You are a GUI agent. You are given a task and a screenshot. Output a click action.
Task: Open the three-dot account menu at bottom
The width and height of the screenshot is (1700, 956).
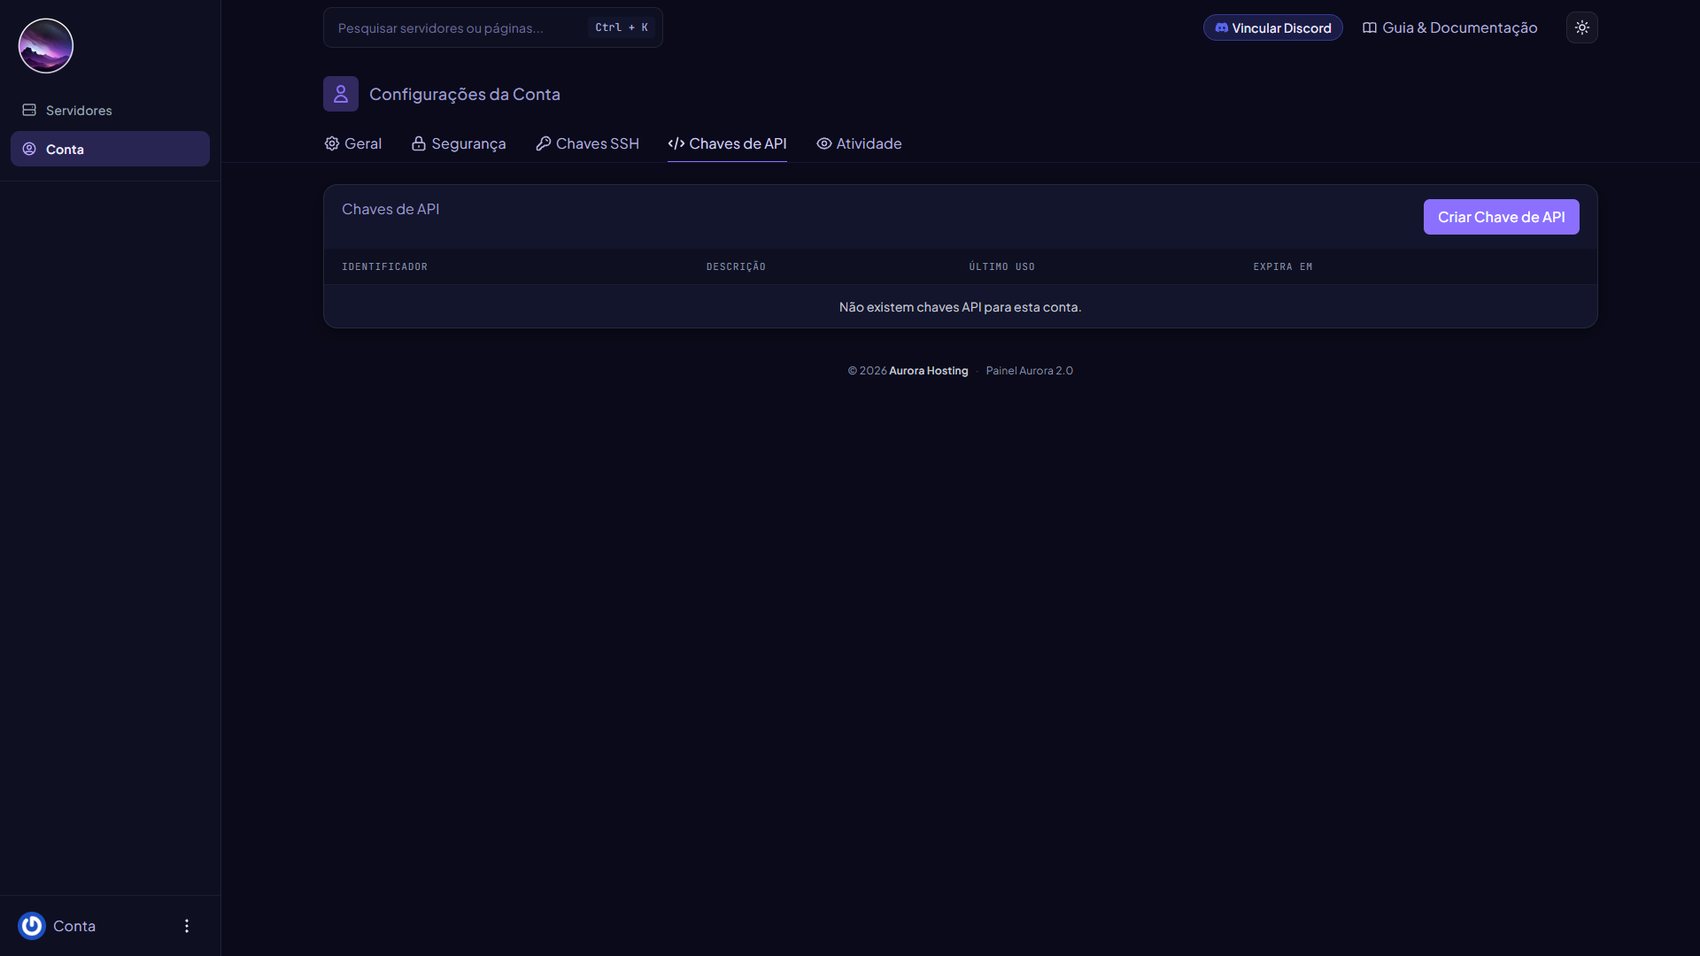pos(186,926)
